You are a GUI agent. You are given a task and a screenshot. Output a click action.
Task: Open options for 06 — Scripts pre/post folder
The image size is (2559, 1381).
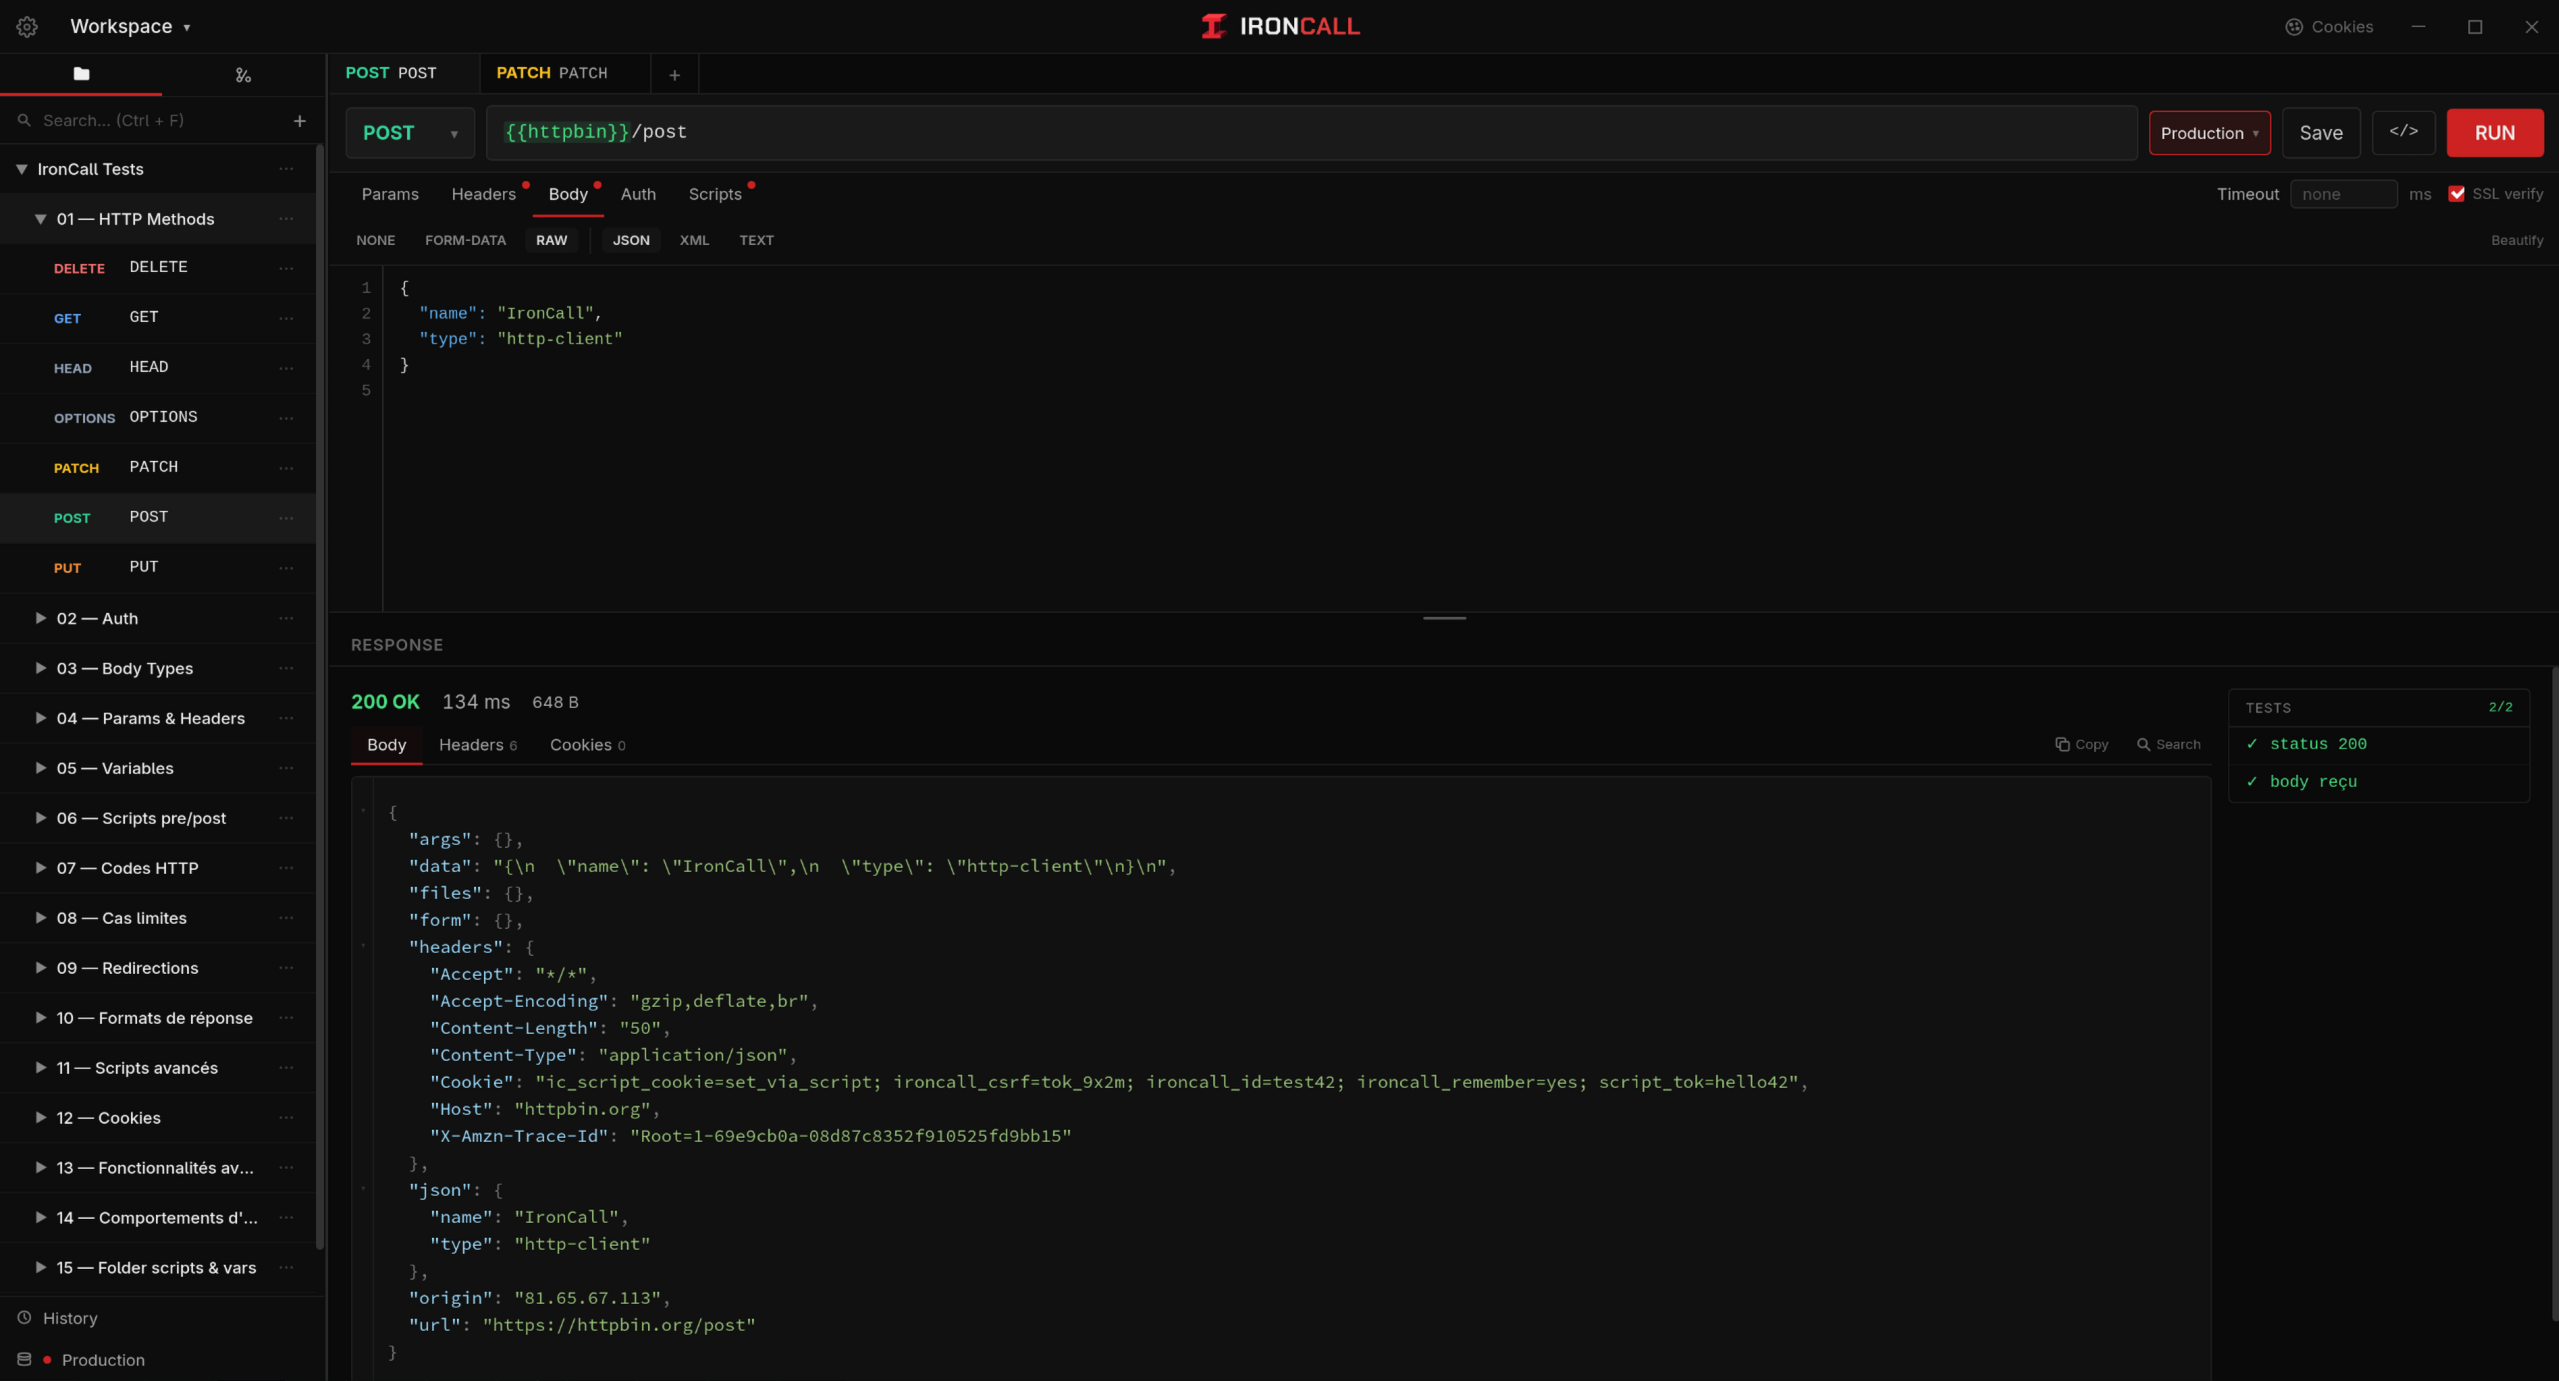[x=286, y=818]
